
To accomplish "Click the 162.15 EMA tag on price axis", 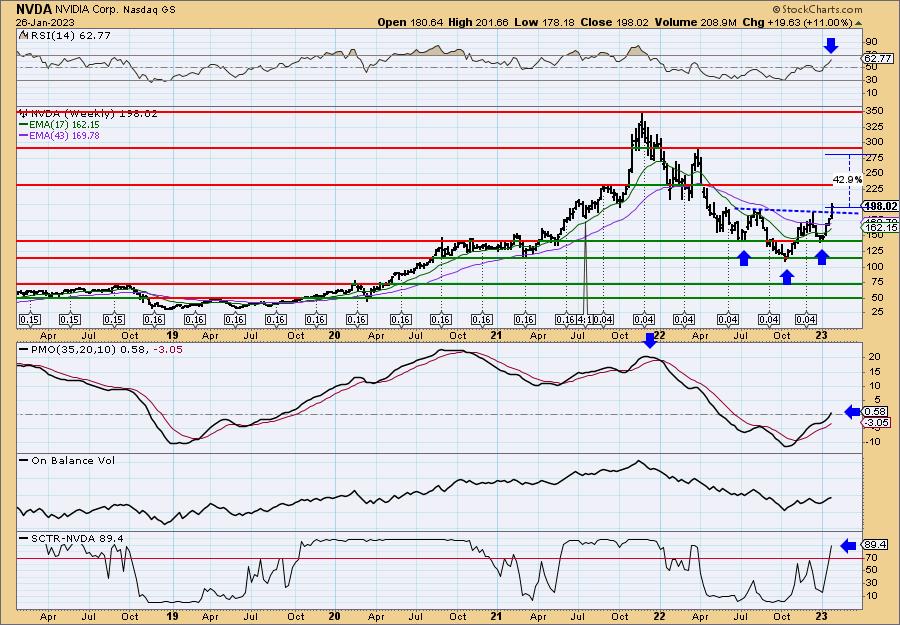I will (880, 228).
